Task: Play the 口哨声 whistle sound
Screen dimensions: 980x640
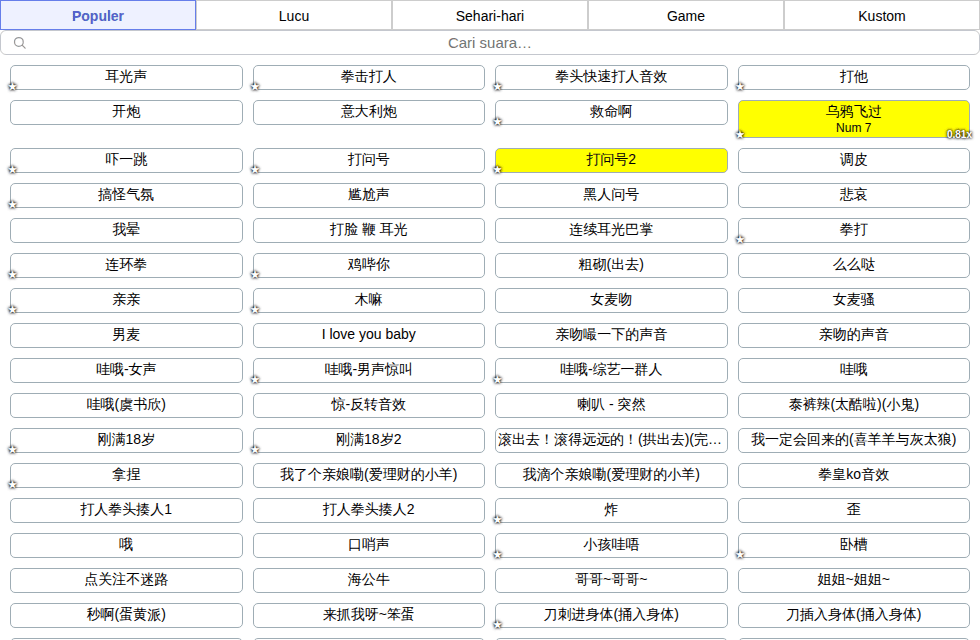Action: pos(369,545)
